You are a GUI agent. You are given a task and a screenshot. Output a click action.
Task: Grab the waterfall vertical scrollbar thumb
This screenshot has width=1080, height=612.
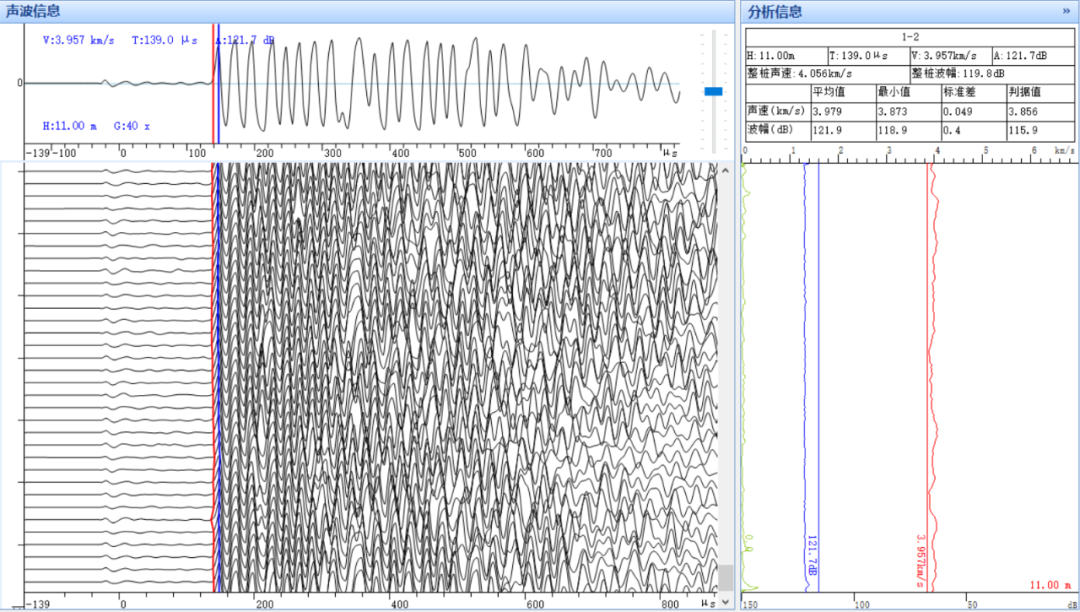point(725,577)
